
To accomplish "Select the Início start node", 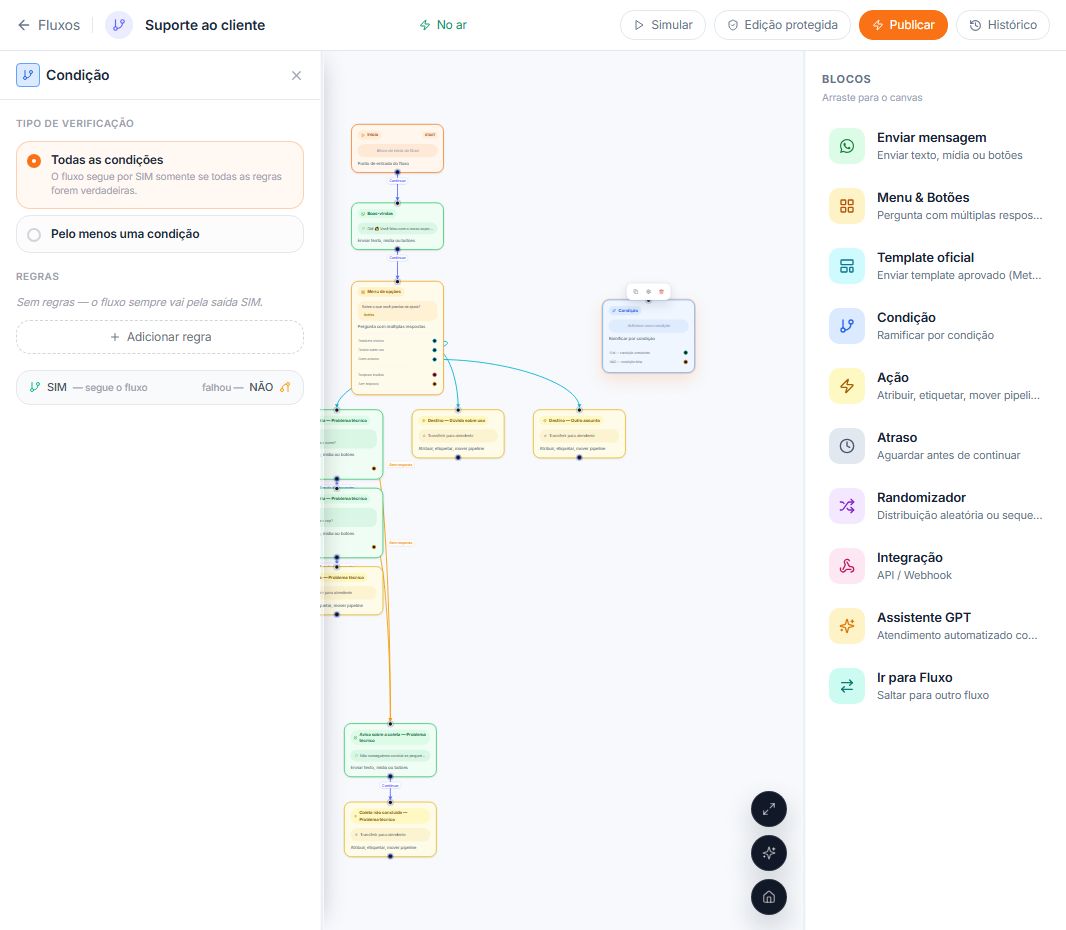I will click(398, 148).
